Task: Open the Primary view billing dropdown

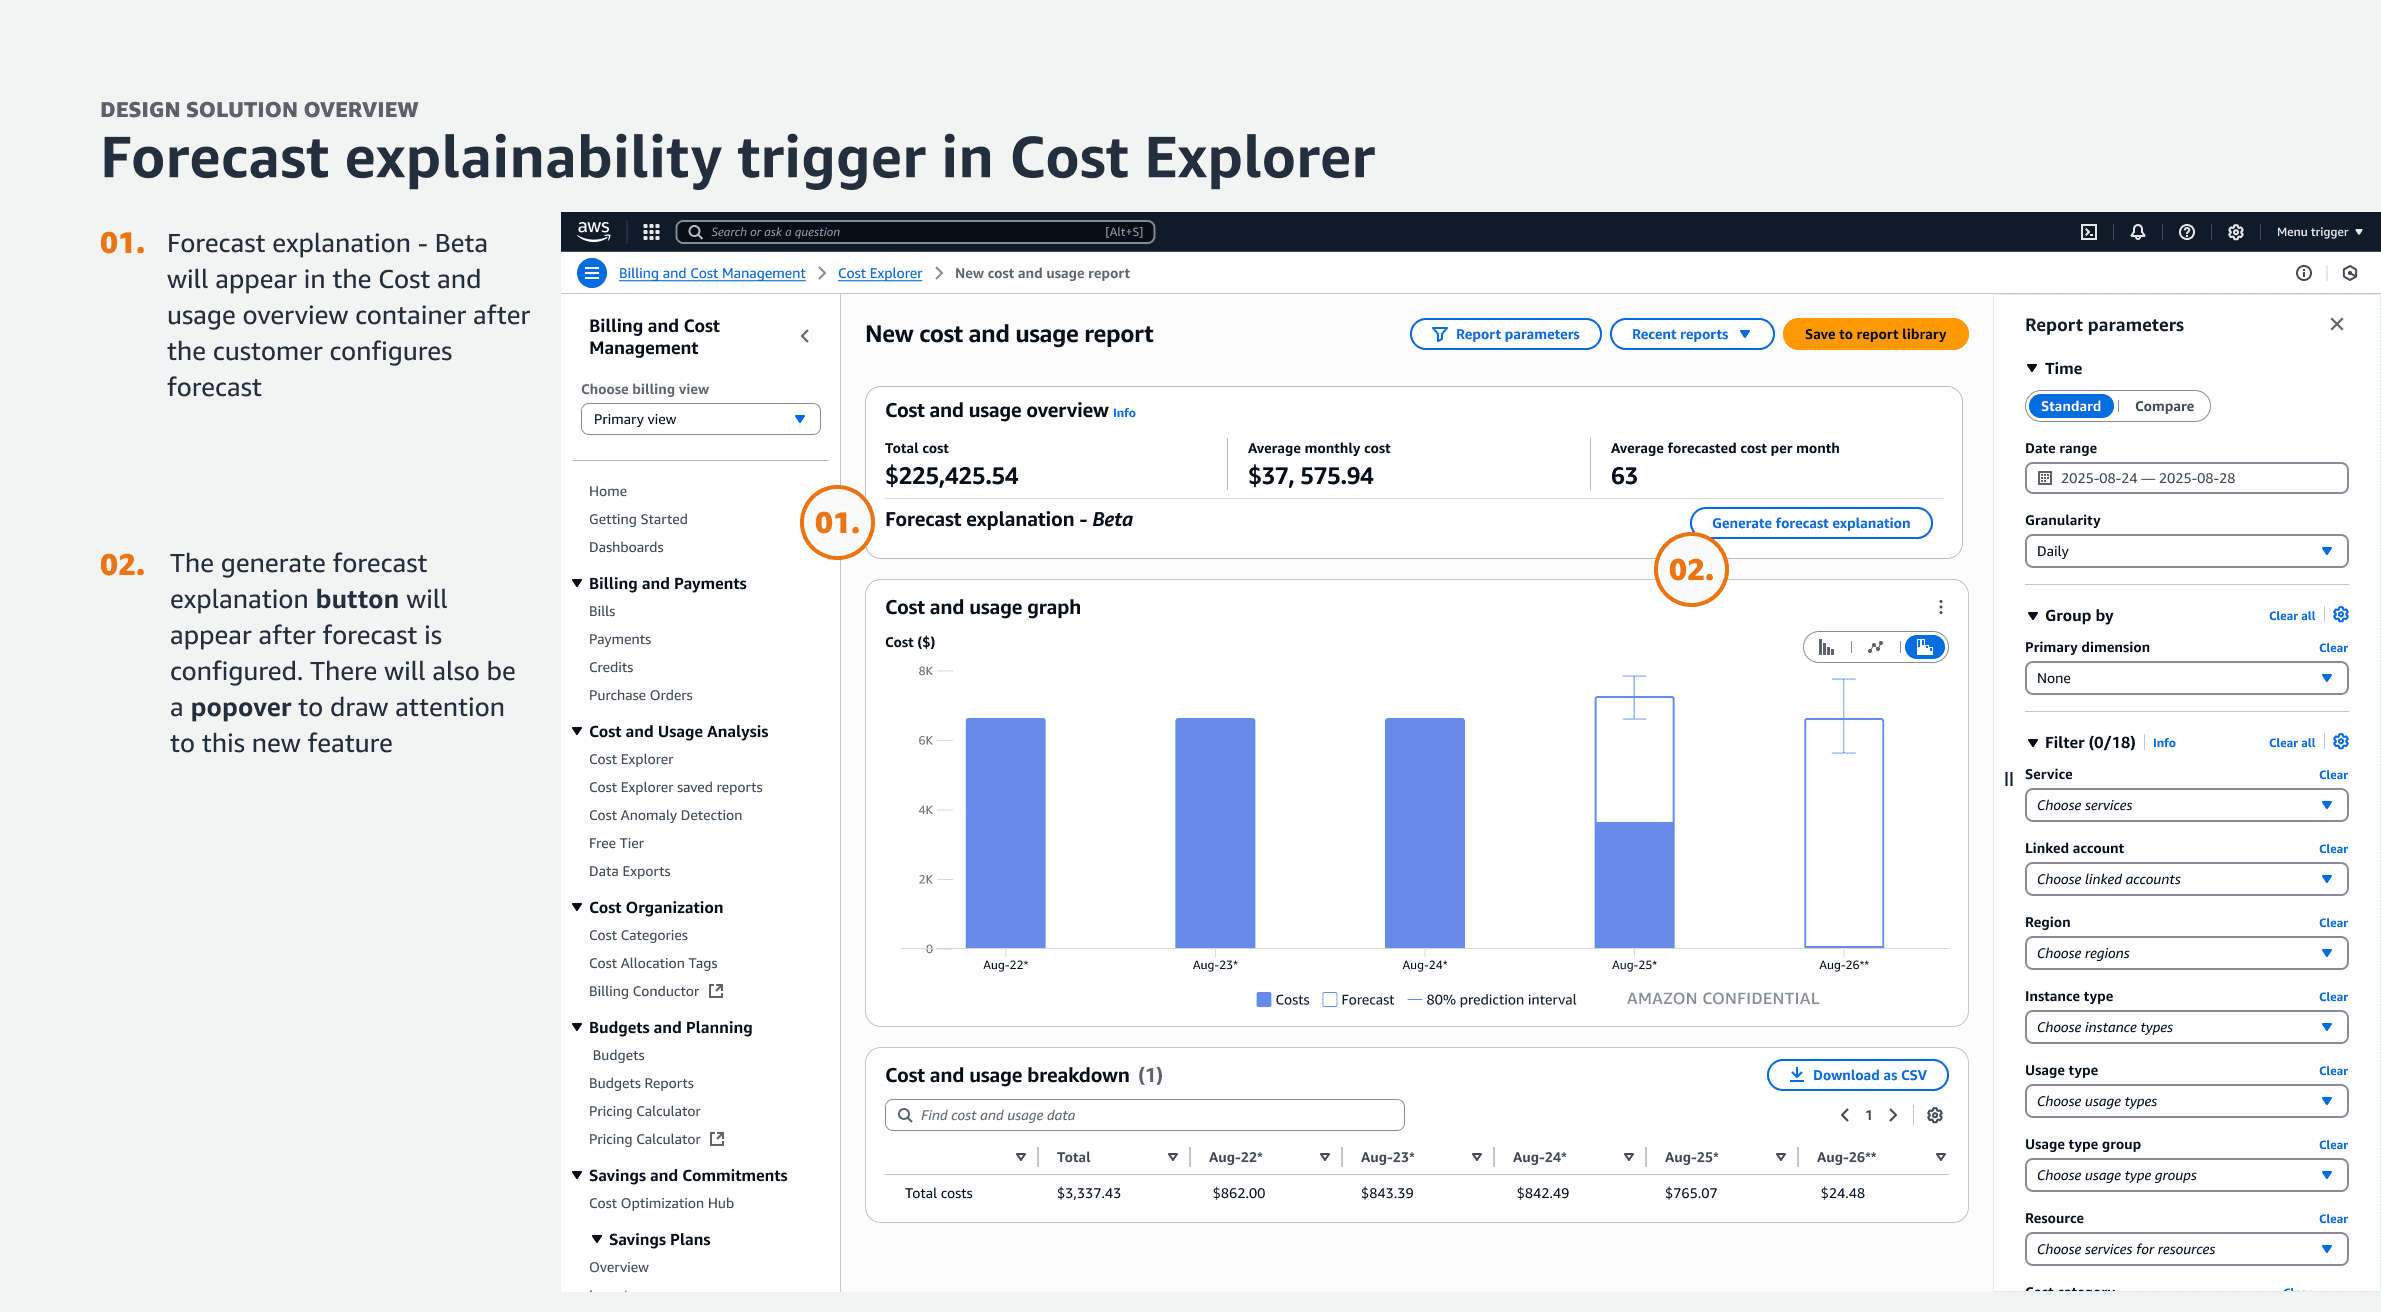Action: tap(700, 419)
